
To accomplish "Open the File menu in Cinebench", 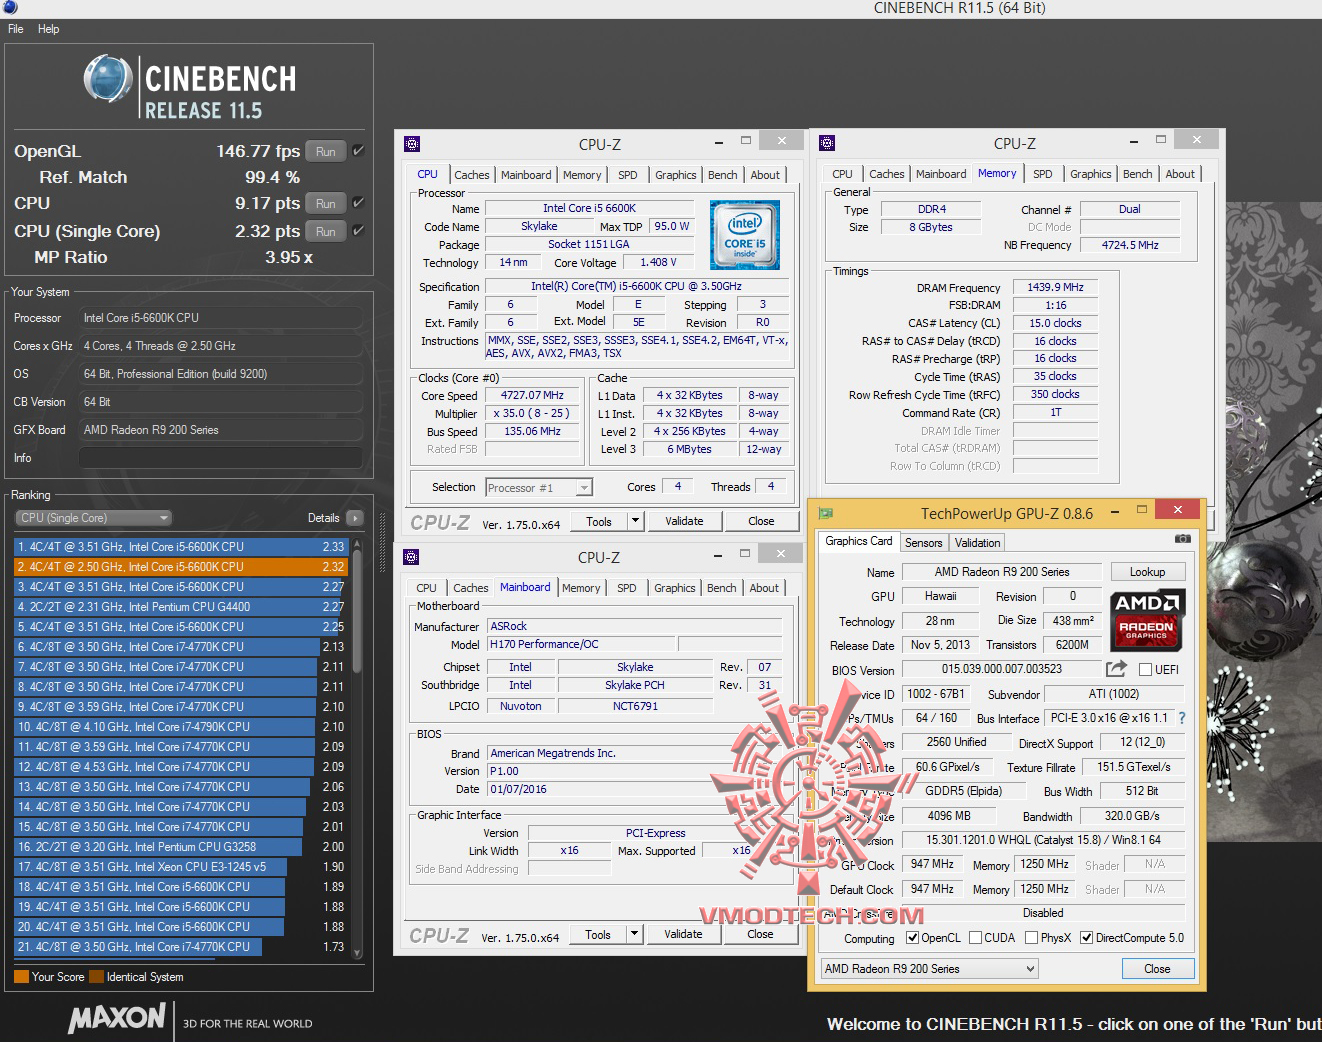I will (16, 29).
